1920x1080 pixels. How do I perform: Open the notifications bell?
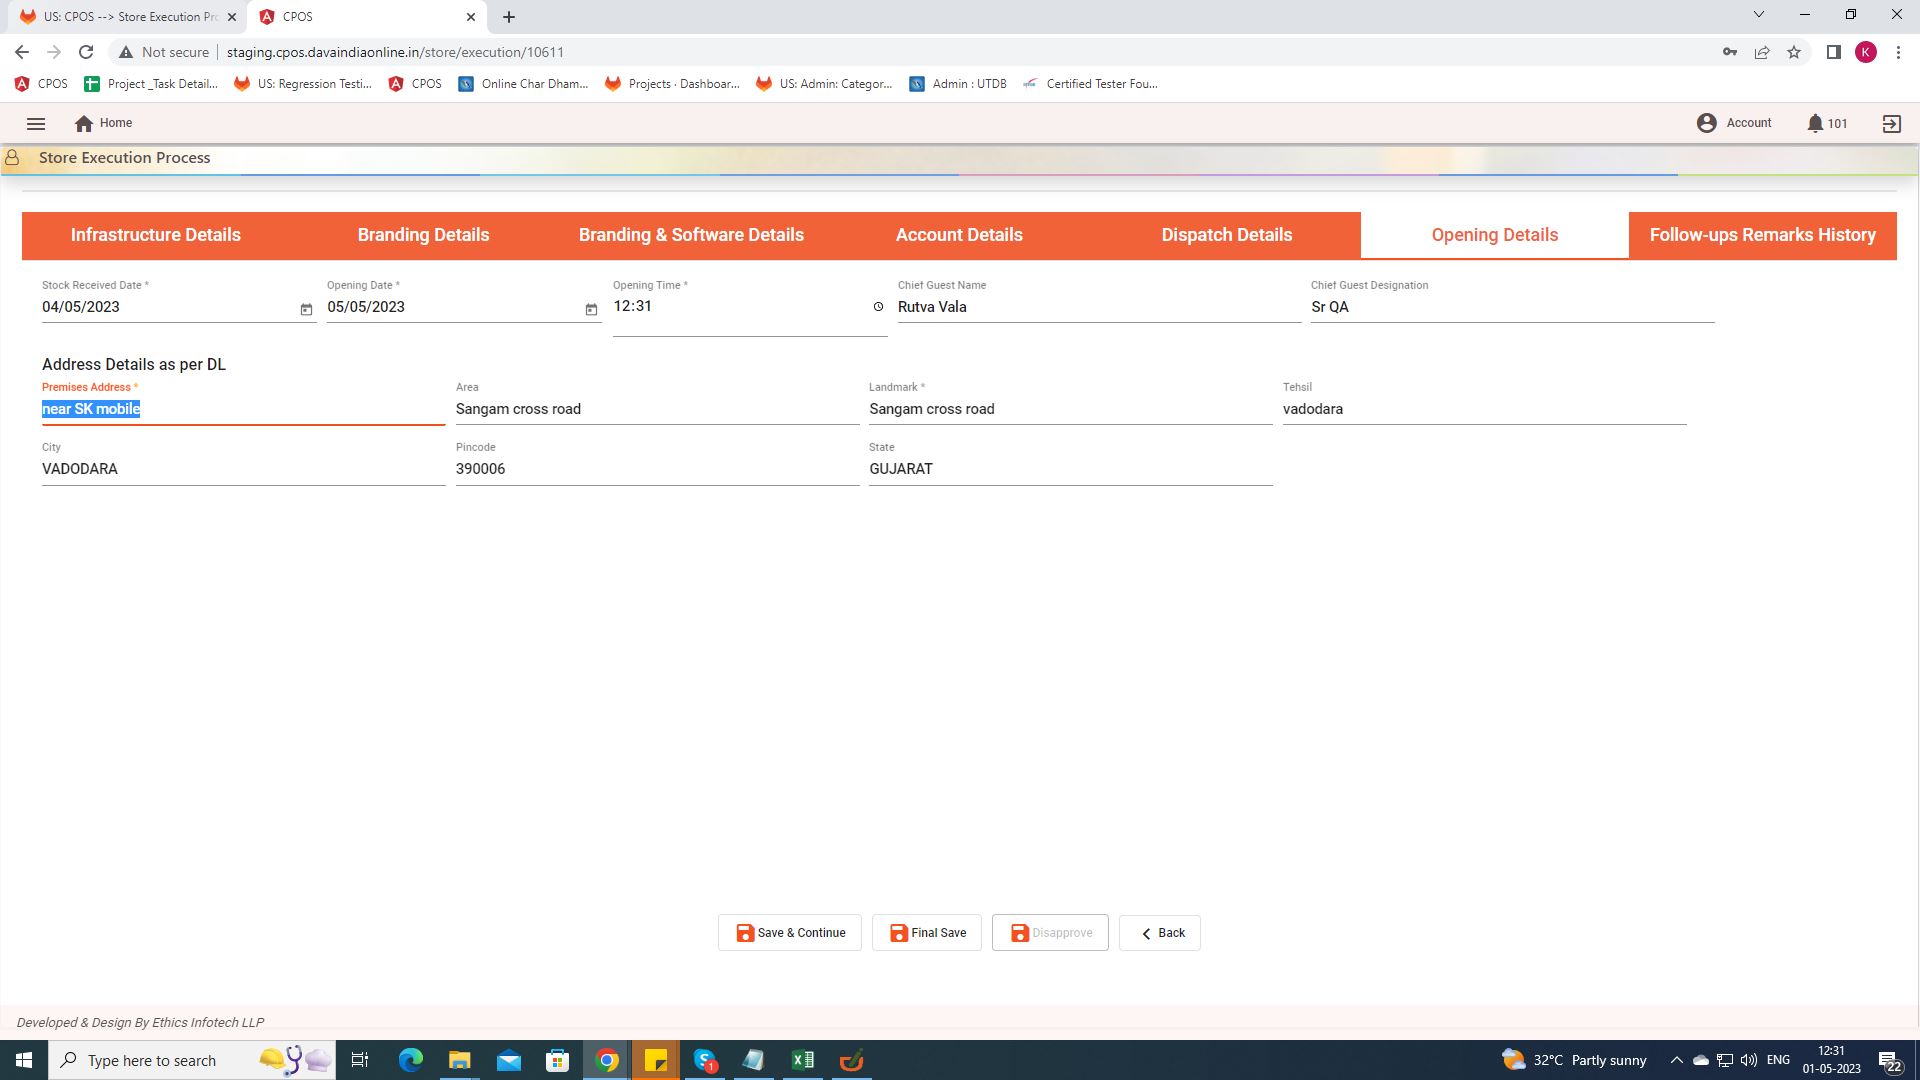(x=1815, y=124)
